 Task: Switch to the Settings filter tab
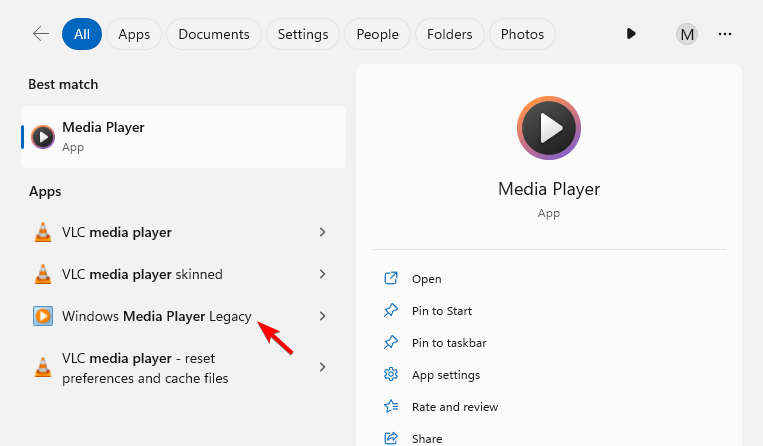(303, 34)
